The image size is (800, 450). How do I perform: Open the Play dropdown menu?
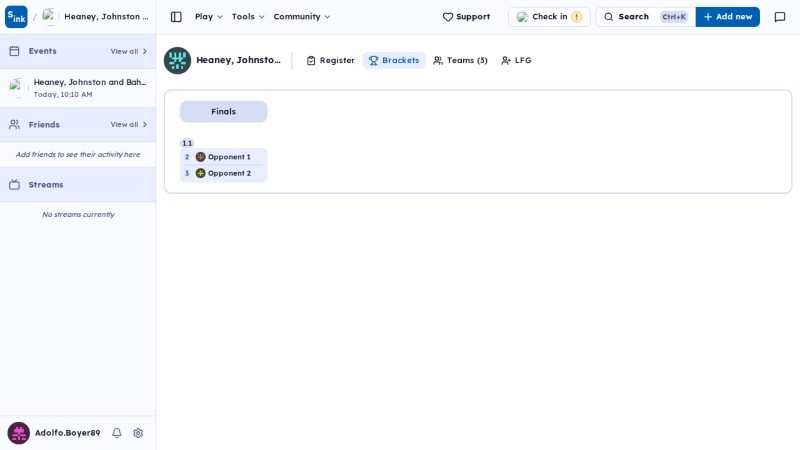209,17
